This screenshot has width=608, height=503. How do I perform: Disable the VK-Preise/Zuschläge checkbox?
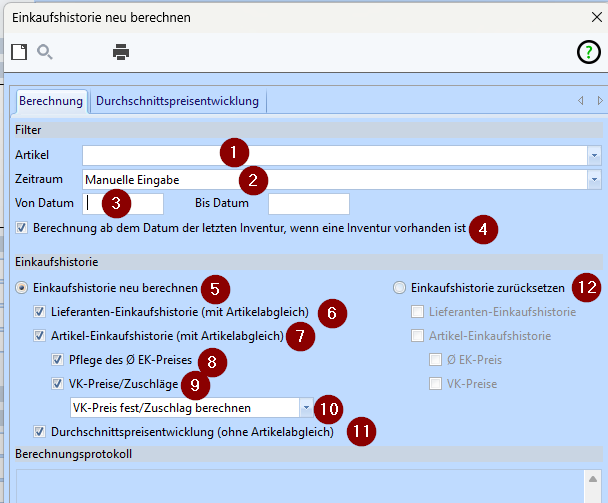click(x=59, y=383)
